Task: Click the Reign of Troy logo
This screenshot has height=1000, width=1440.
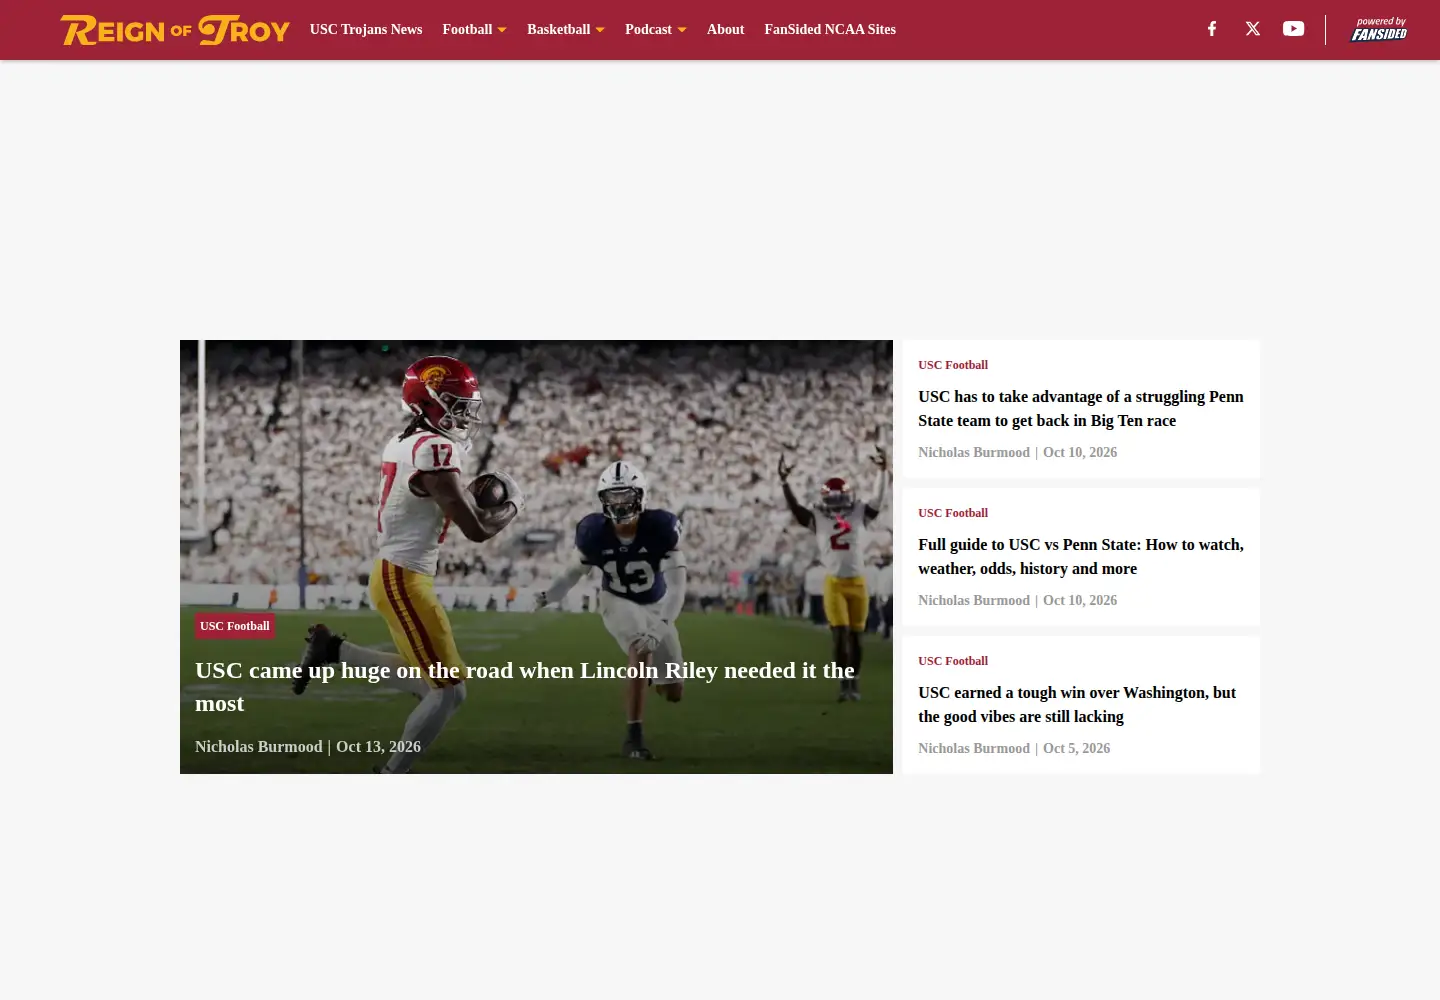Action: tap(175, 30)
